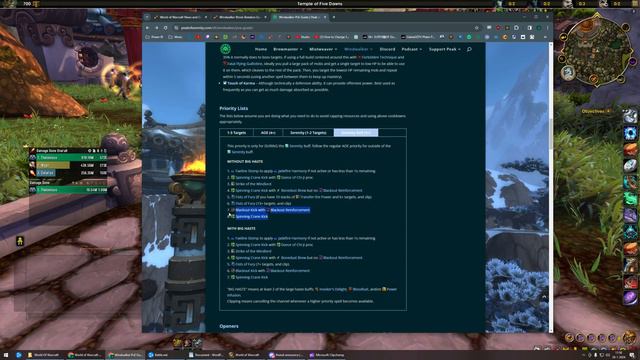Reload the page with the refresh icon
Image resolution: width=640 pixels, height=360 pixels.
(x=166, y=28)
